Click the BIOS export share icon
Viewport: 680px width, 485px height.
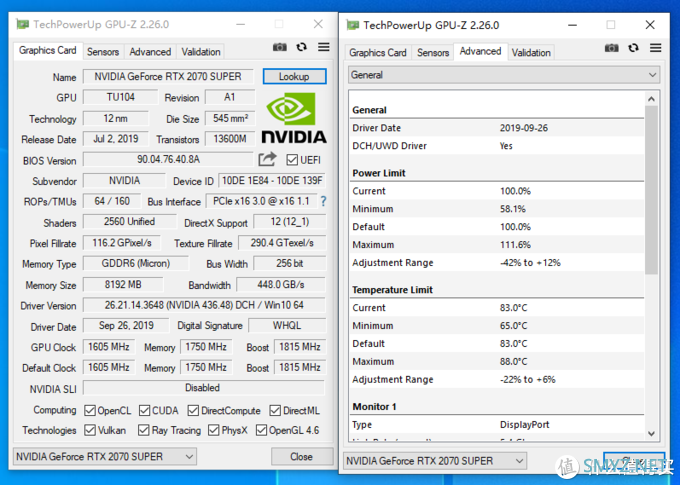click(x=267, y=159)
